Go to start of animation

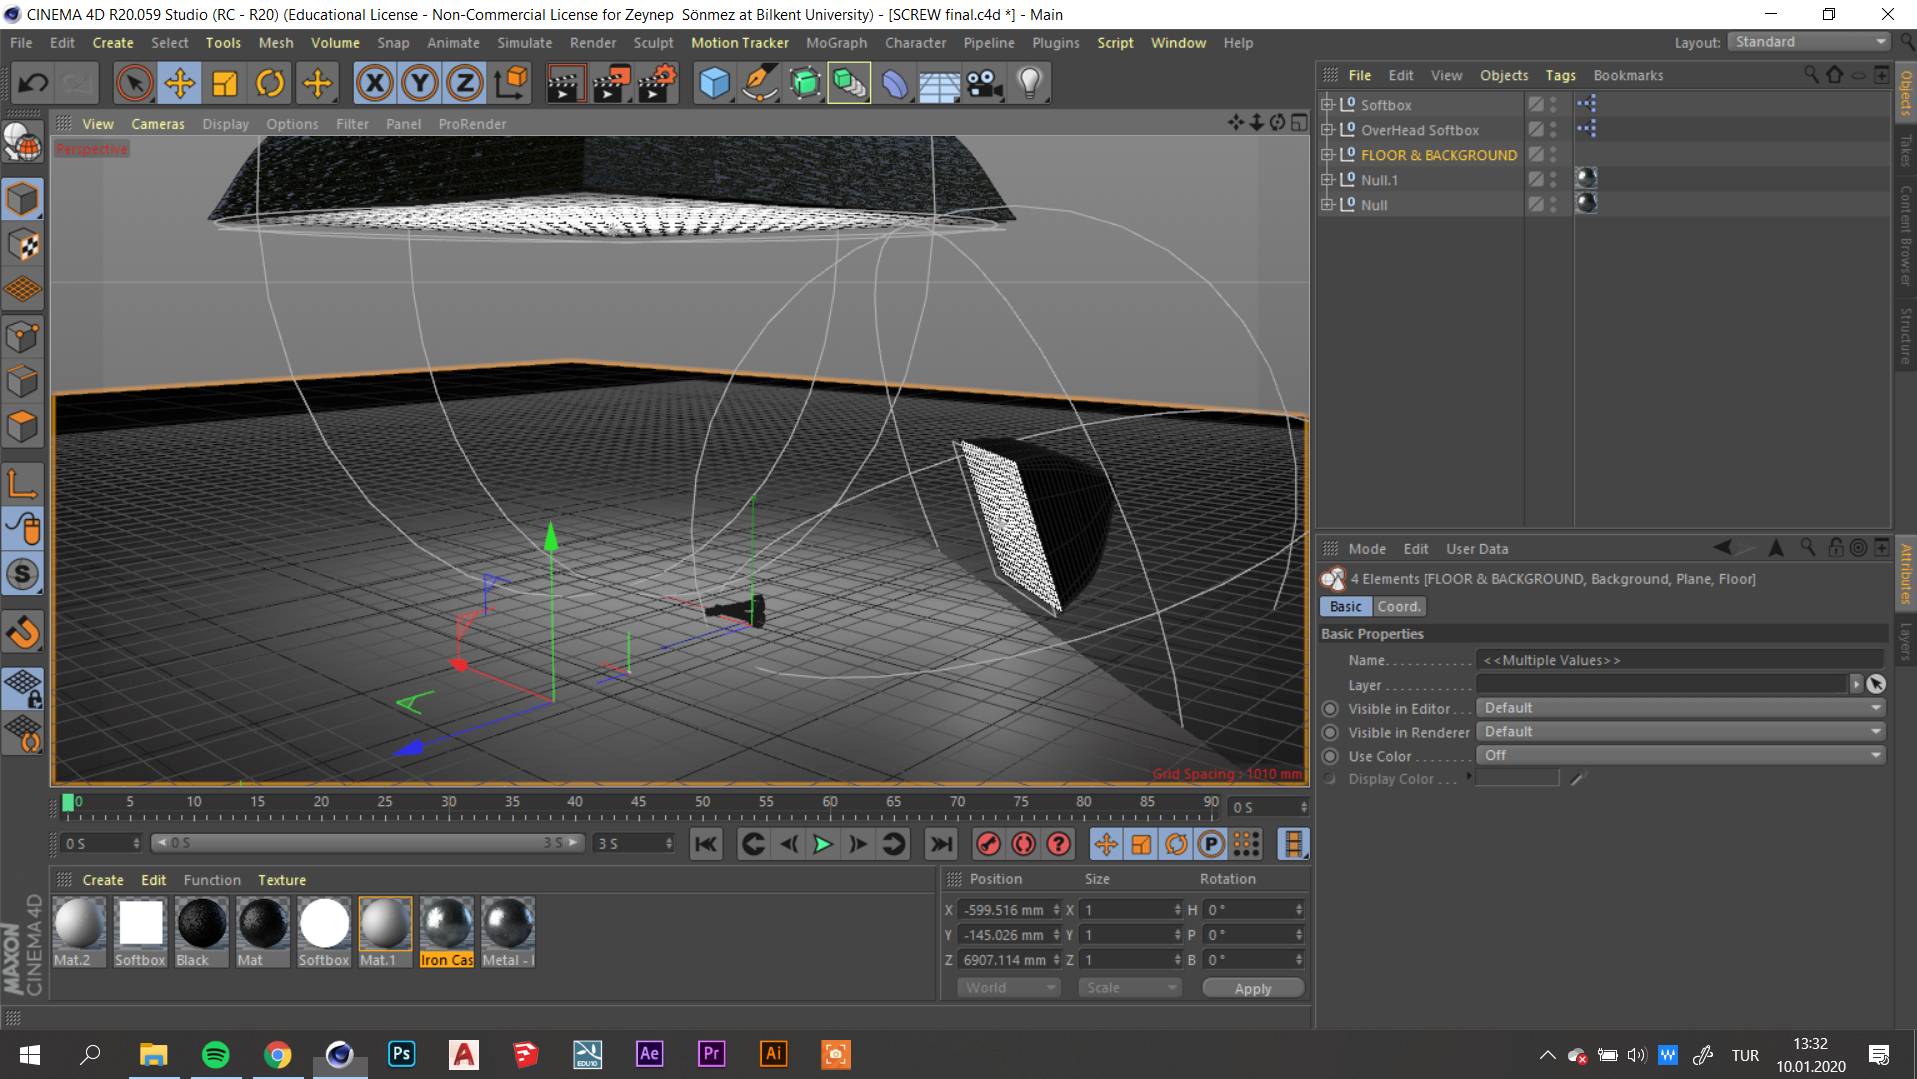coord(706,844)
